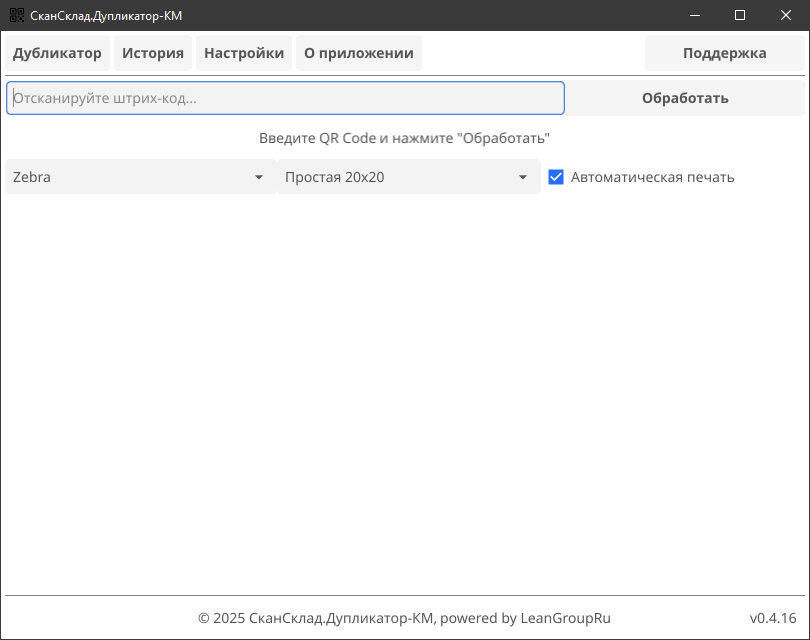Close the СканСклад.Дупликатор-КМ window
810x640 pixels.
(x=786, y=15)
